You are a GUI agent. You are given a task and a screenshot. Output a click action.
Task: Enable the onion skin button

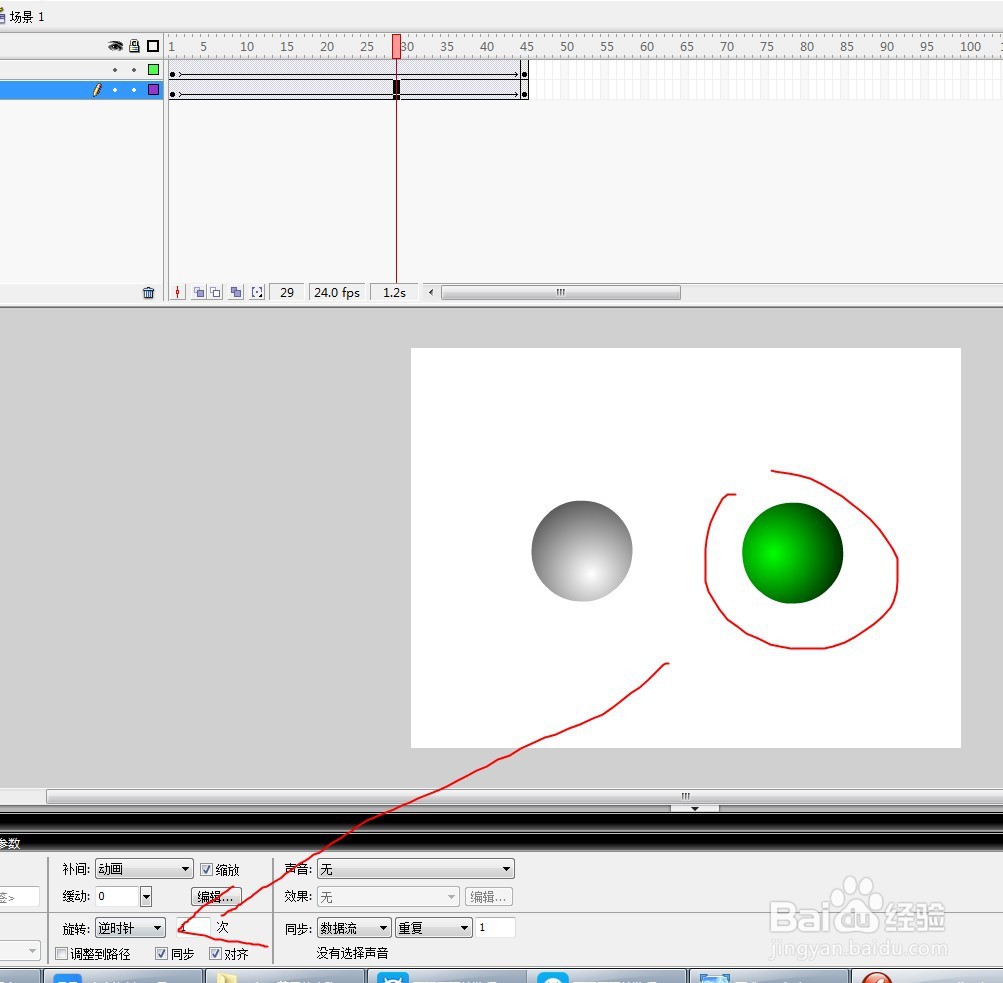199,292
